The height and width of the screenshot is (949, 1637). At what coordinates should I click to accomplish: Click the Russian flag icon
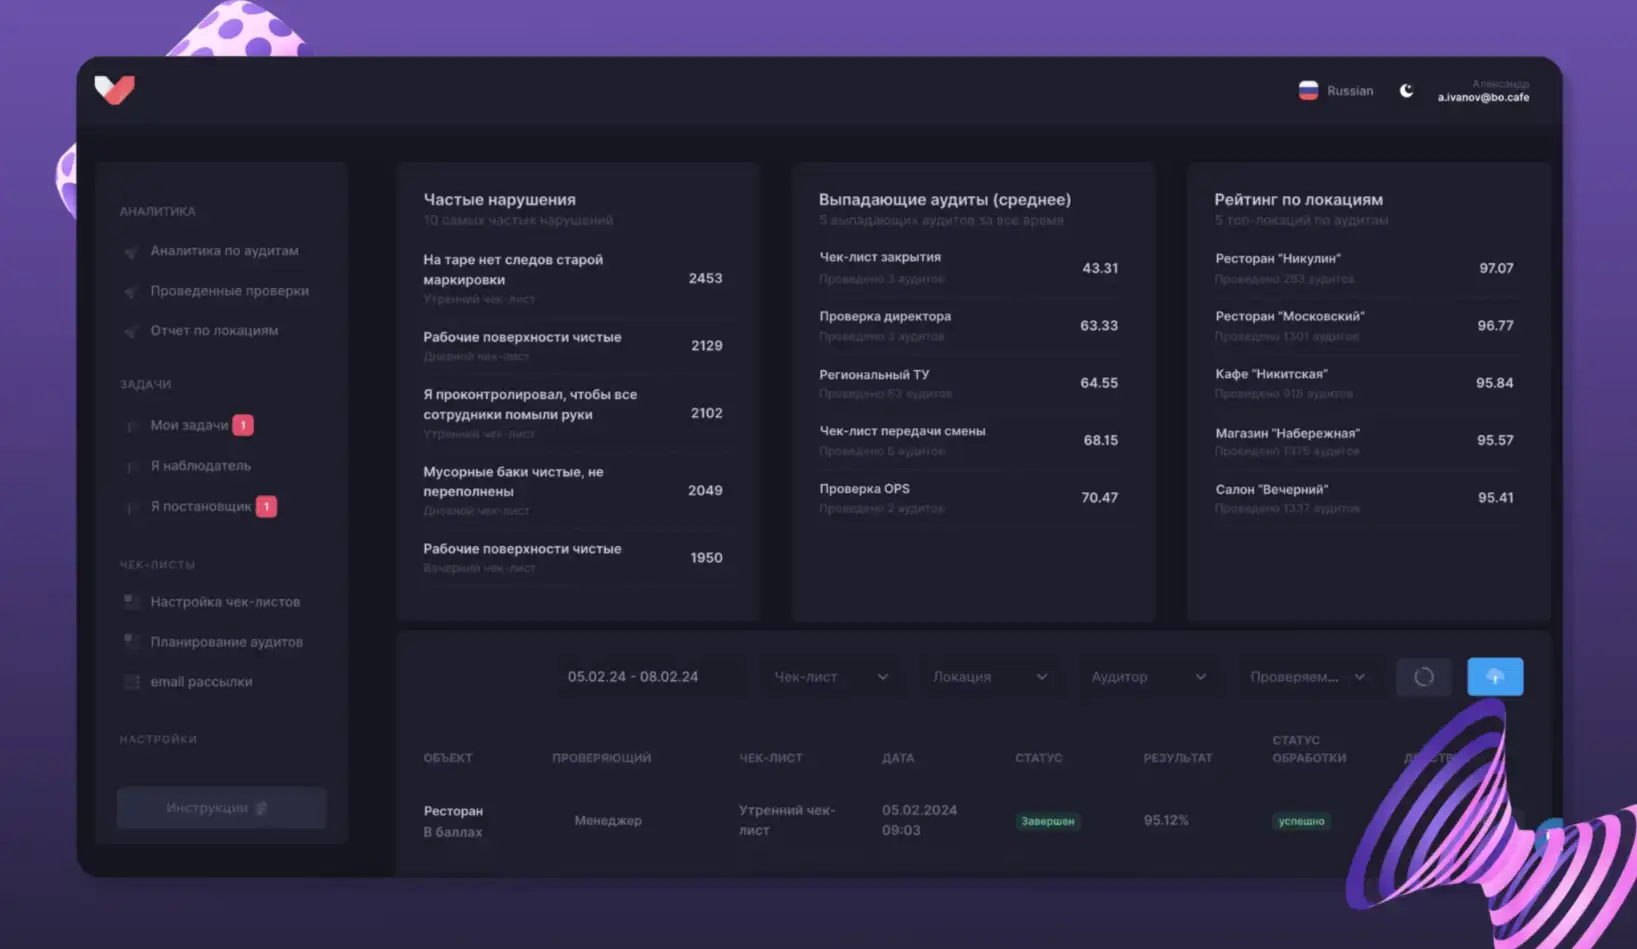coord(1308,91)
